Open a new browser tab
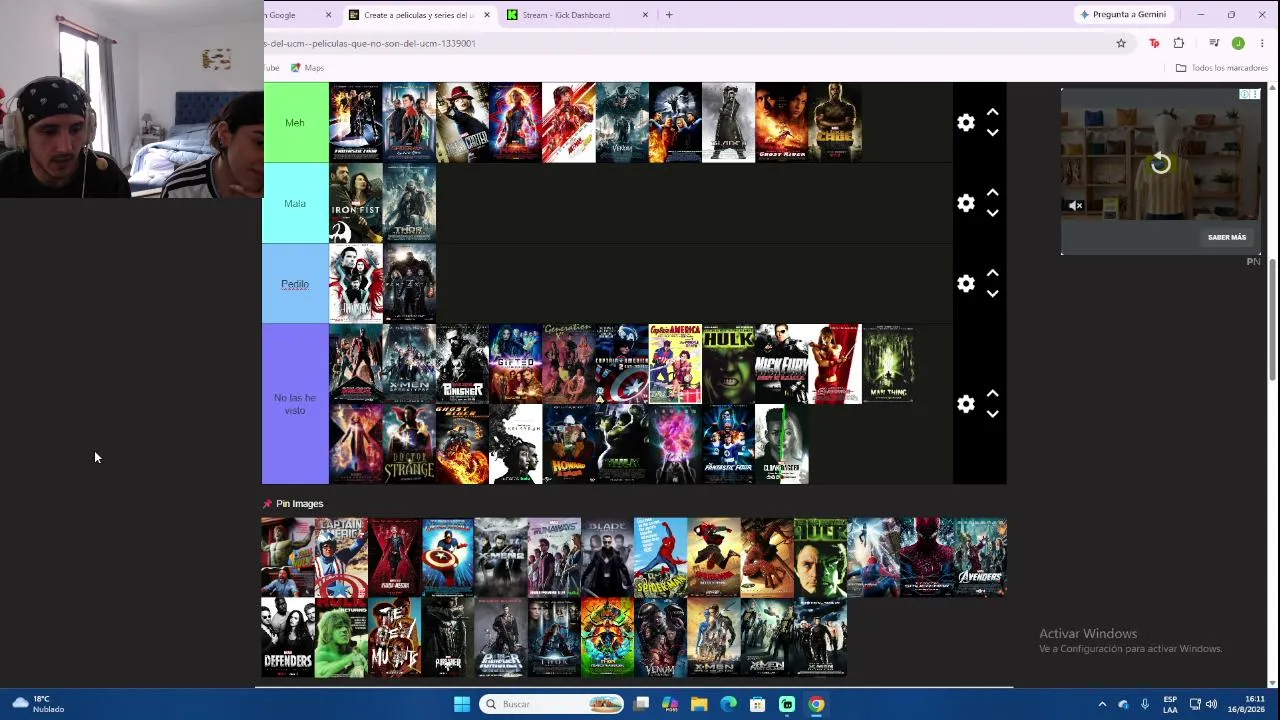This screenshot has width=1280, height=720. point(669,15)
